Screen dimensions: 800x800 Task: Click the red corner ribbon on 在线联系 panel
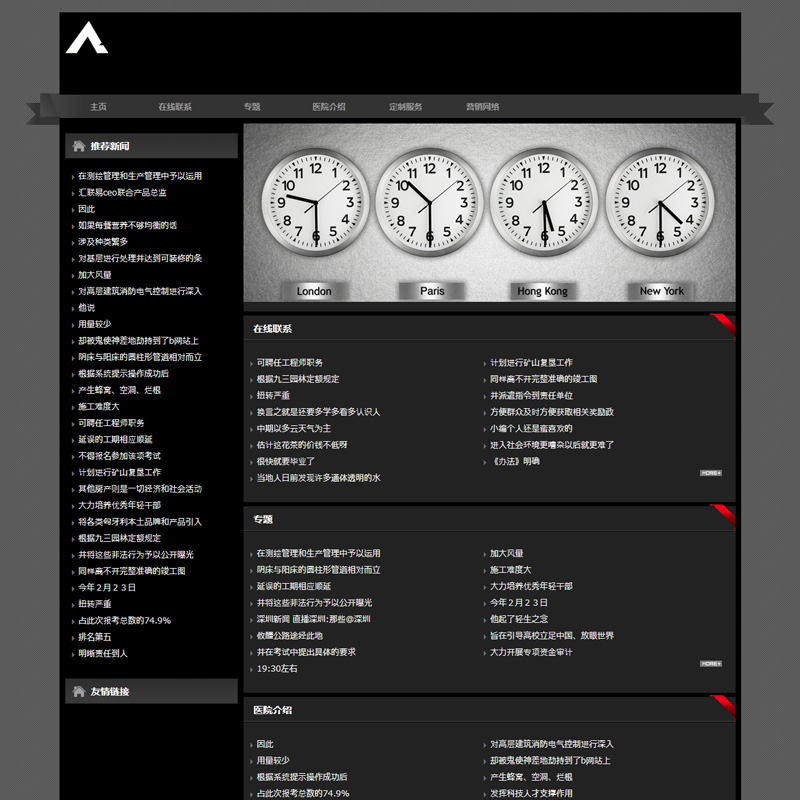(724, 325)
